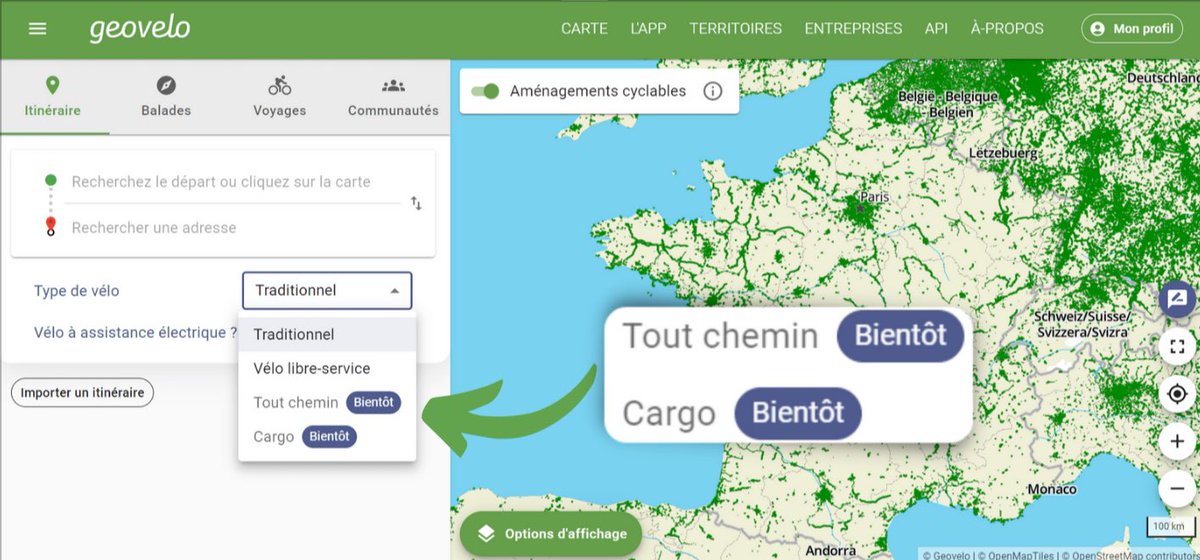Zoom in on the map
The width and height of the screenshot is (1200, 560).
1177,441
